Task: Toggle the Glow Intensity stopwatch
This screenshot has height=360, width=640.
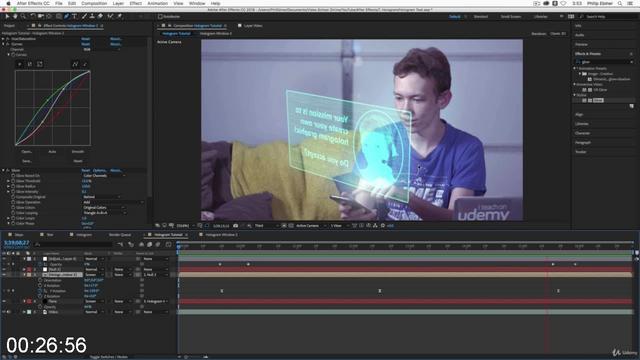Action: [13, 191]
